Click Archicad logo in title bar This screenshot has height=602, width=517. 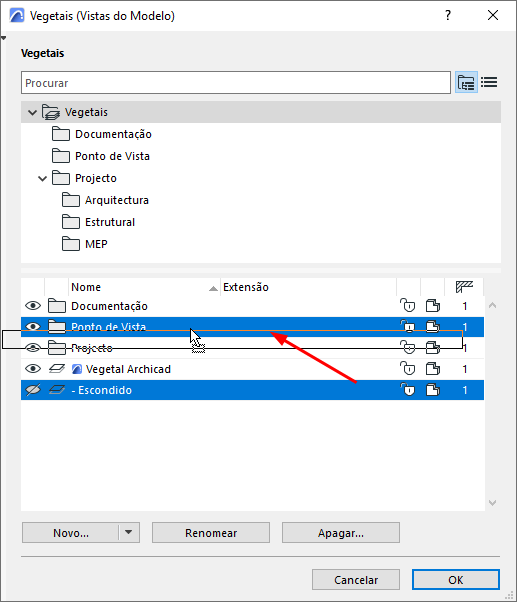[x=17, y=16]
